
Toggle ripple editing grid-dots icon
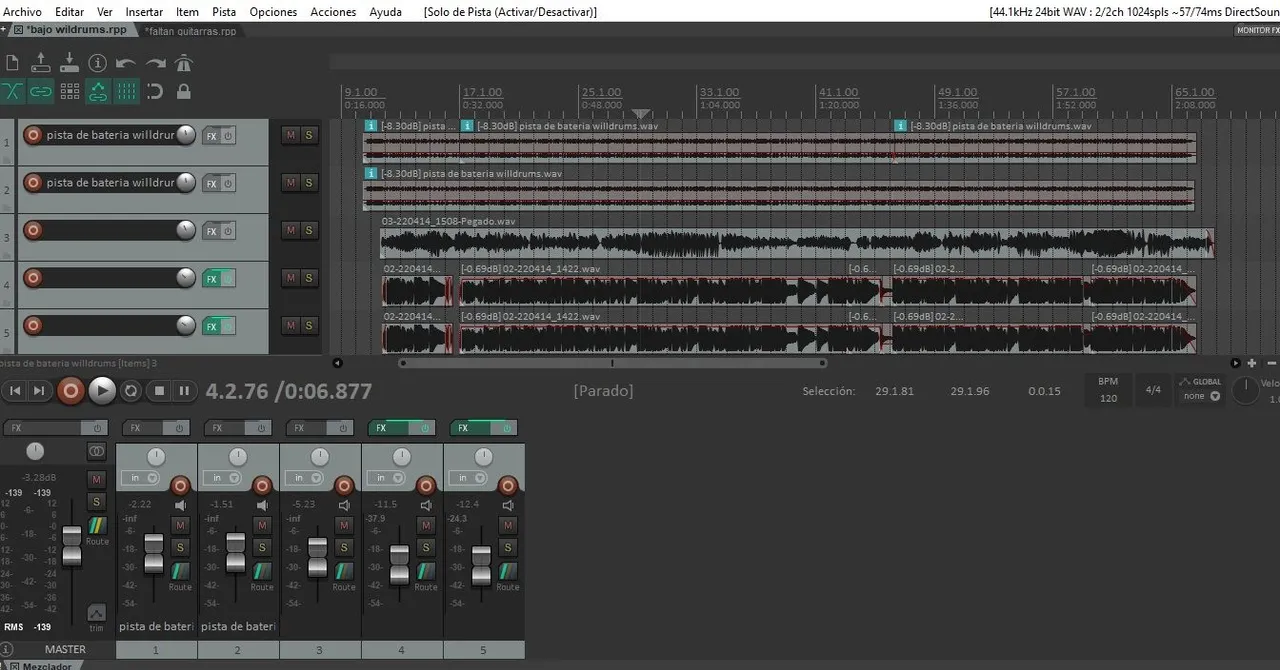click(x=69, y=91)
